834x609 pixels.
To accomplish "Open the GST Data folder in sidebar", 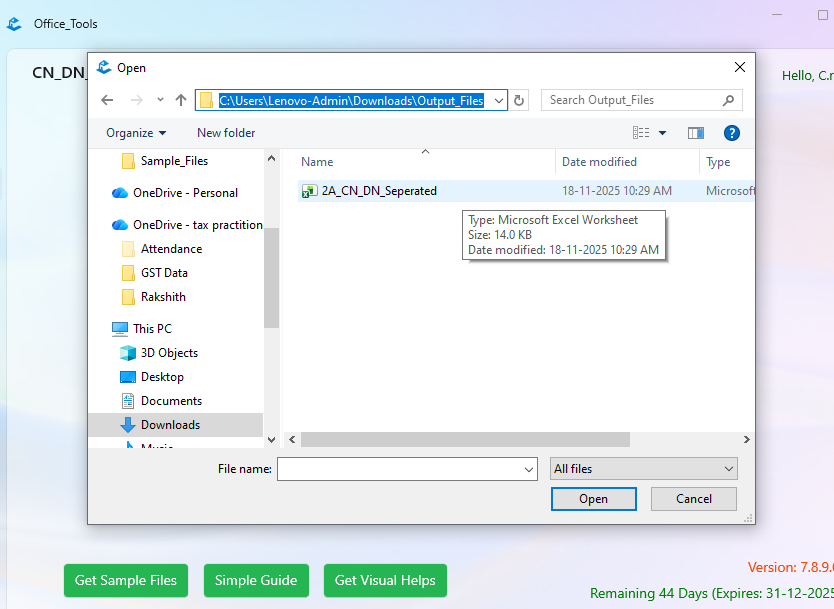I will click(x=164, y=273).
